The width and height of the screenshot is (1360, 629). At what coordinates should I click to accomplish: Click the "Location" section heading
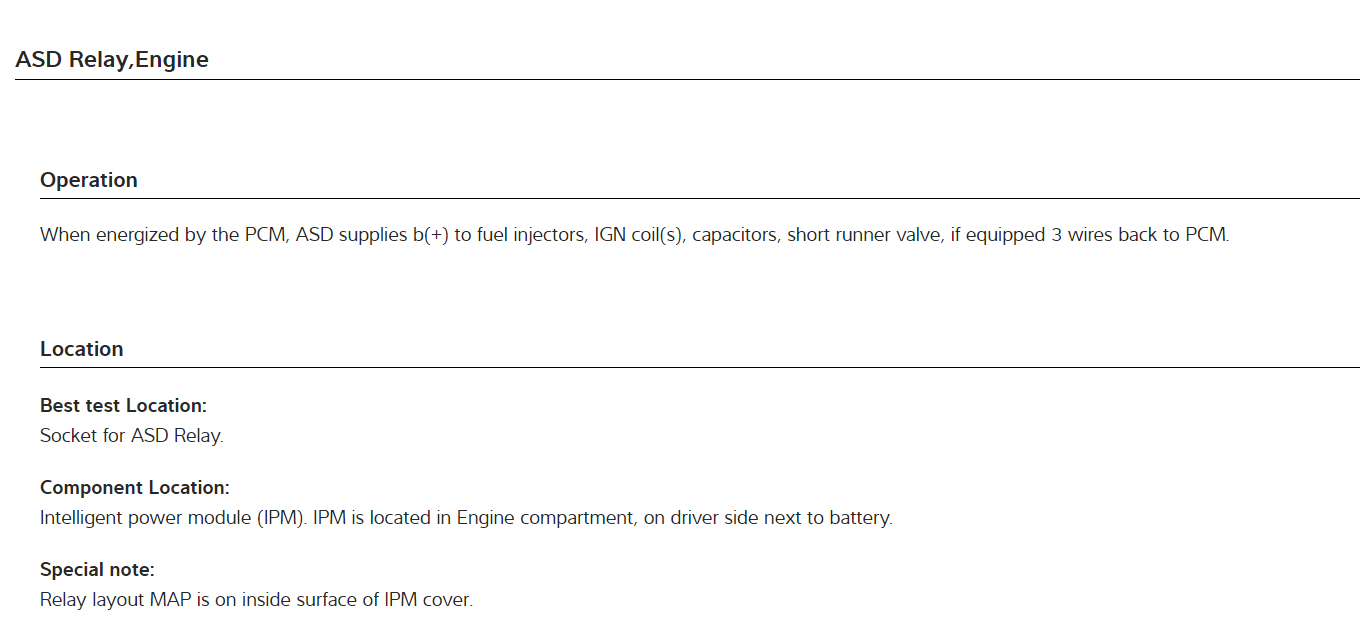pos(82,349)
